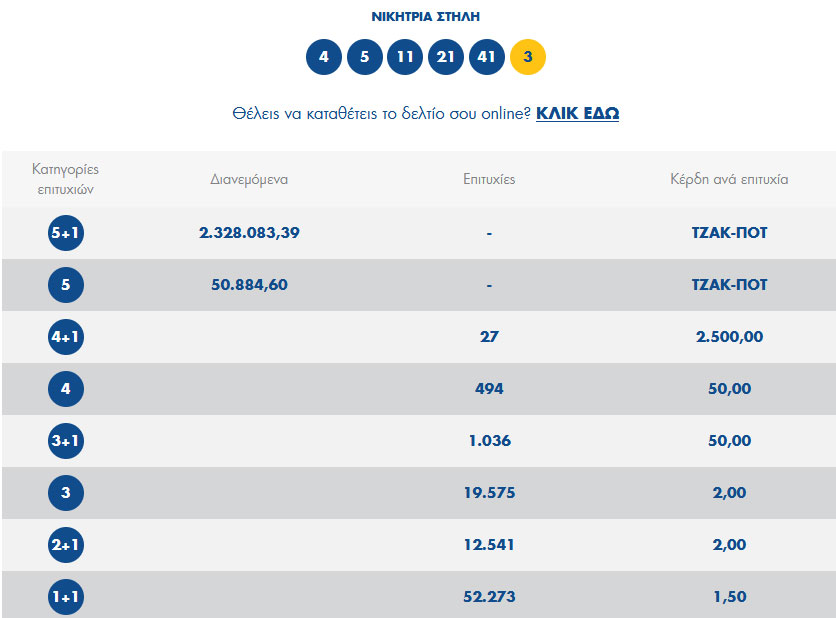Click winning number ball 4 in the top row
Viewport: 836px width, 618px height.
324,57
